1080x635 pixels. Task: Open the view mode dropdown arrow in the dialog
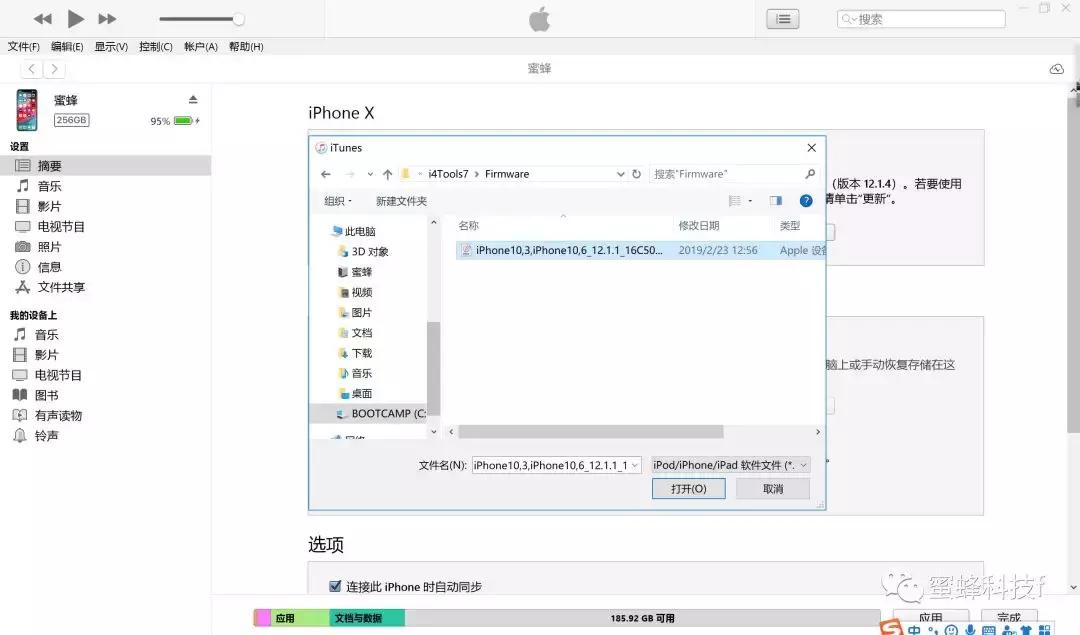tap(751, 200)
